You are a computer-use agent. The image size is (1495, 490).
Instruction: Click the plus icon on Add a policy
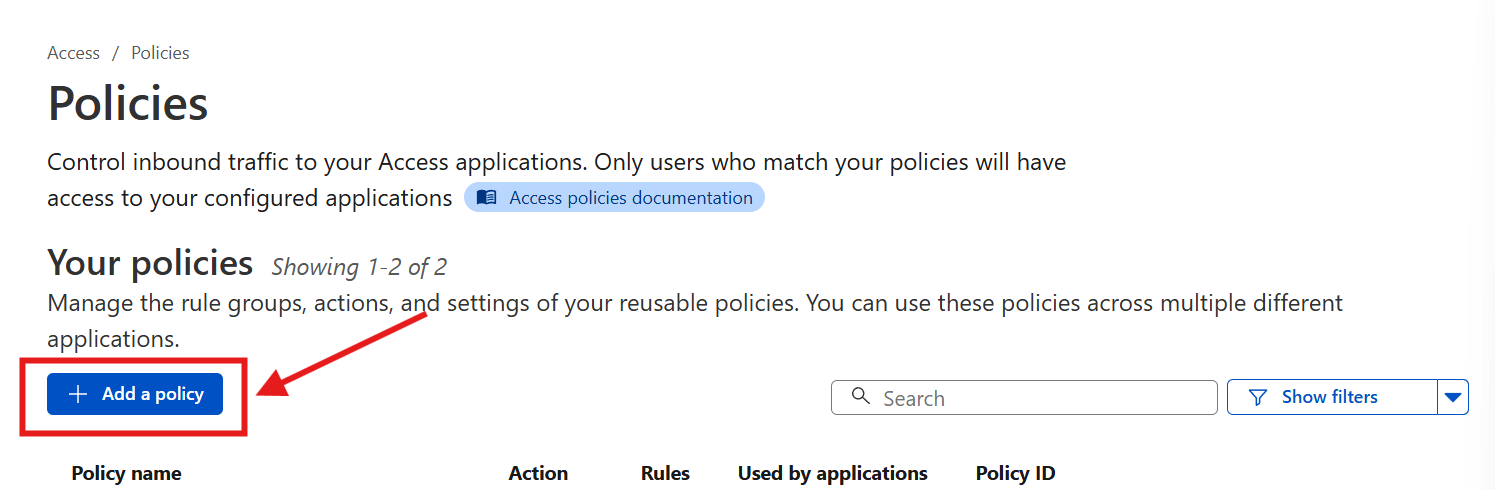click(x=78, y=395)
